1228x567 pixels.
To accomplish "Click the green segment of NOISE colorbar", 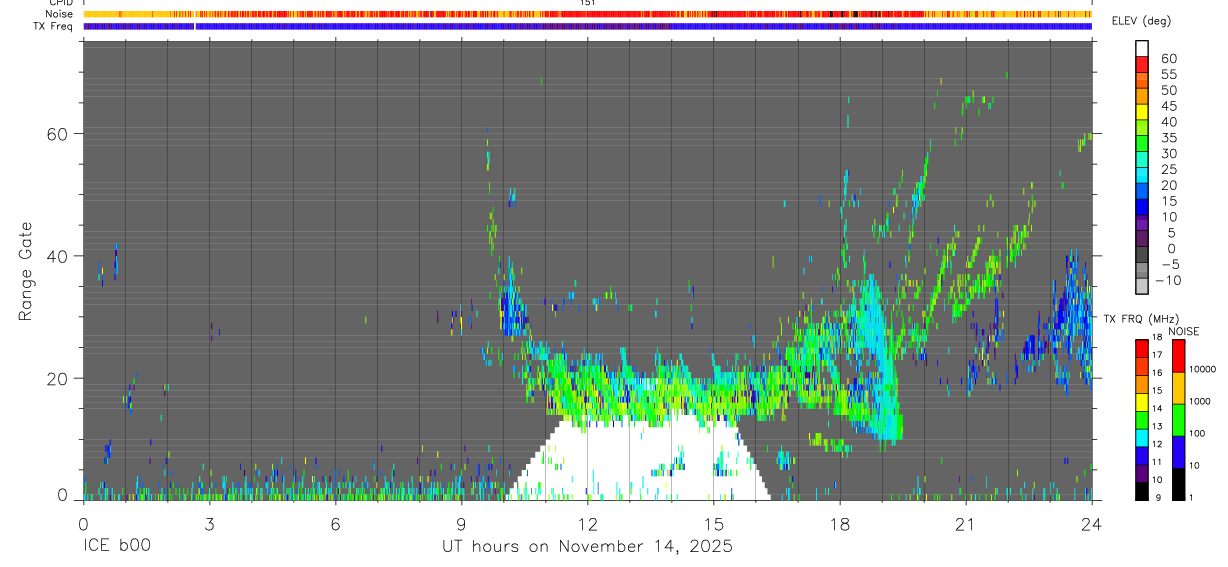I will click(x=1178, y=419).
